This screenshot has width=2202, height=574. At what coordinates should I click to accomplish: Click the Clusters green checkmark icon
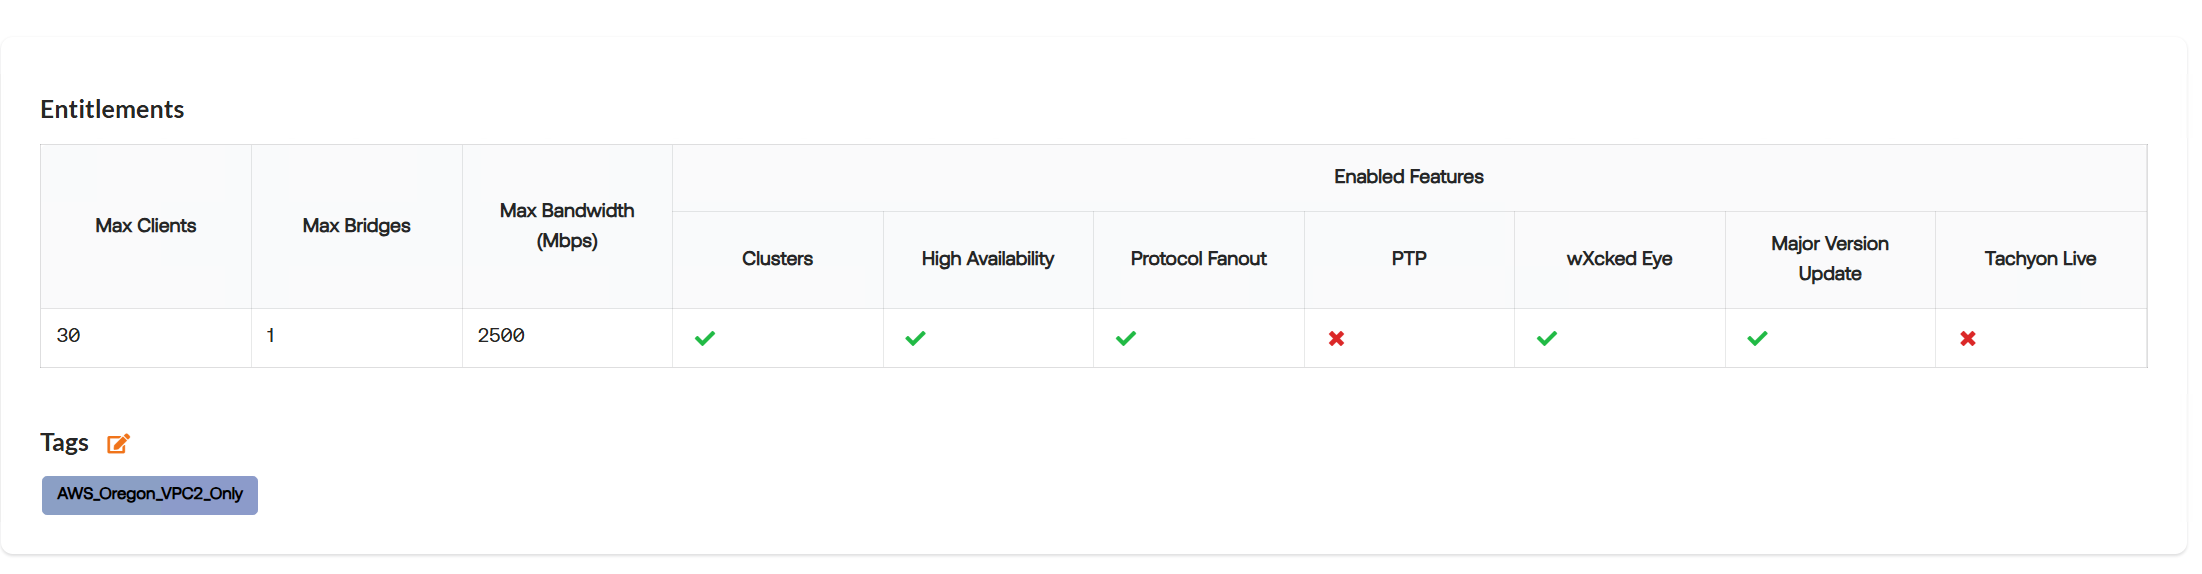click(x=705, y=338)
